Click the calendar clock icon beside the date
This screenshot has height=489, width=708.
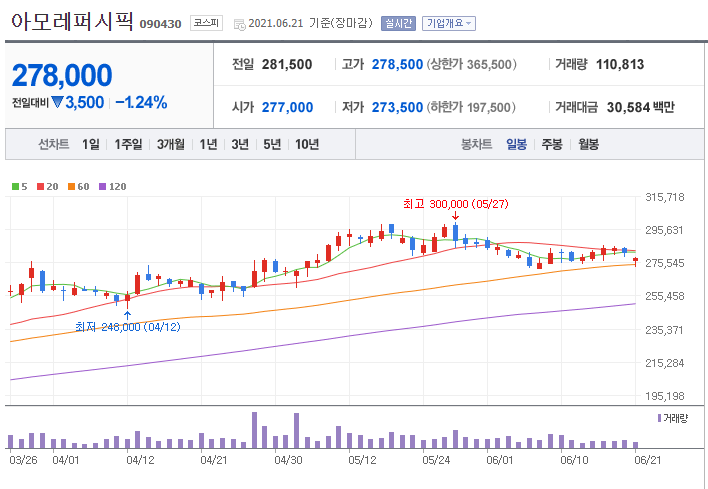tap(239, 24)
